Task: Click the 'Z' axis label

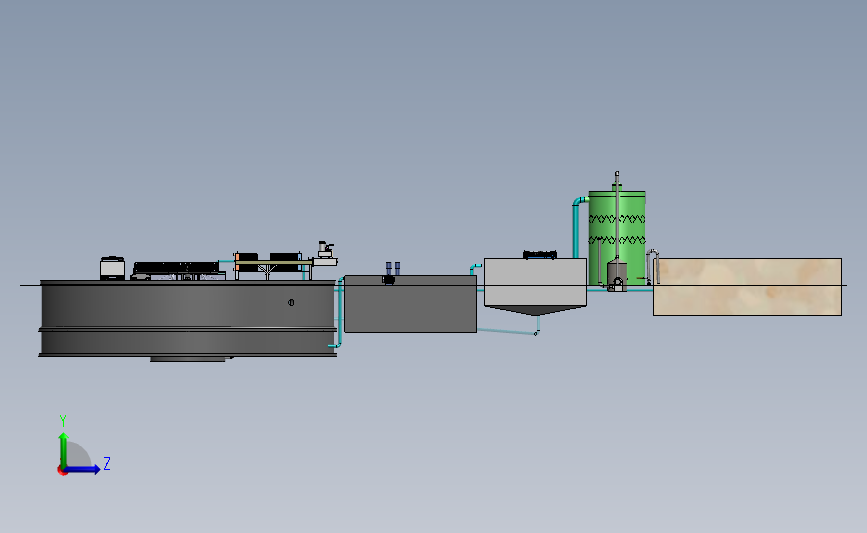Action: click(x=107, y=463)
